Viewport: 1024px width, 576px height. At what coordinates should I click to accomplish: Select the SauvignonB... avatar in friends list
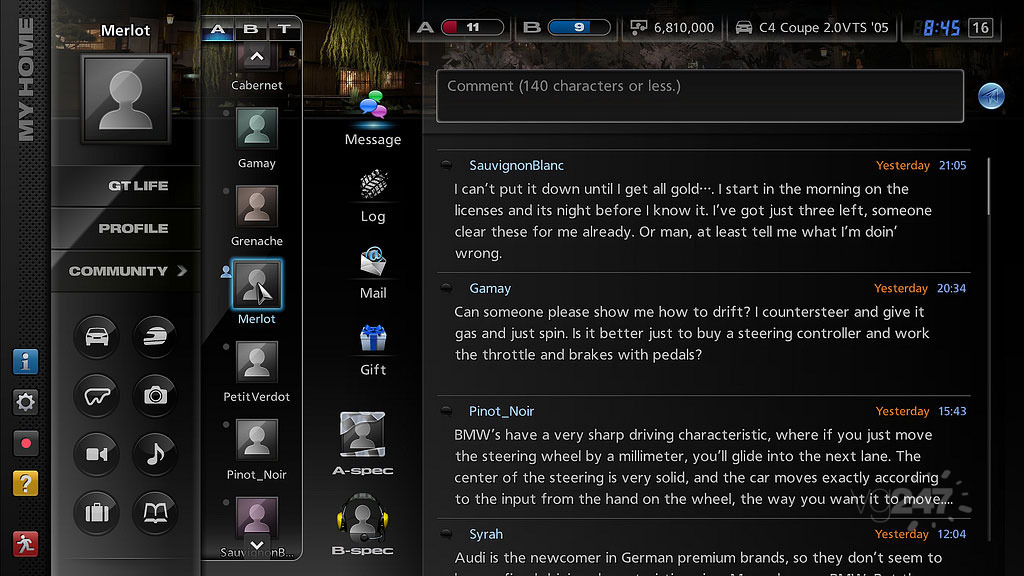257,517
